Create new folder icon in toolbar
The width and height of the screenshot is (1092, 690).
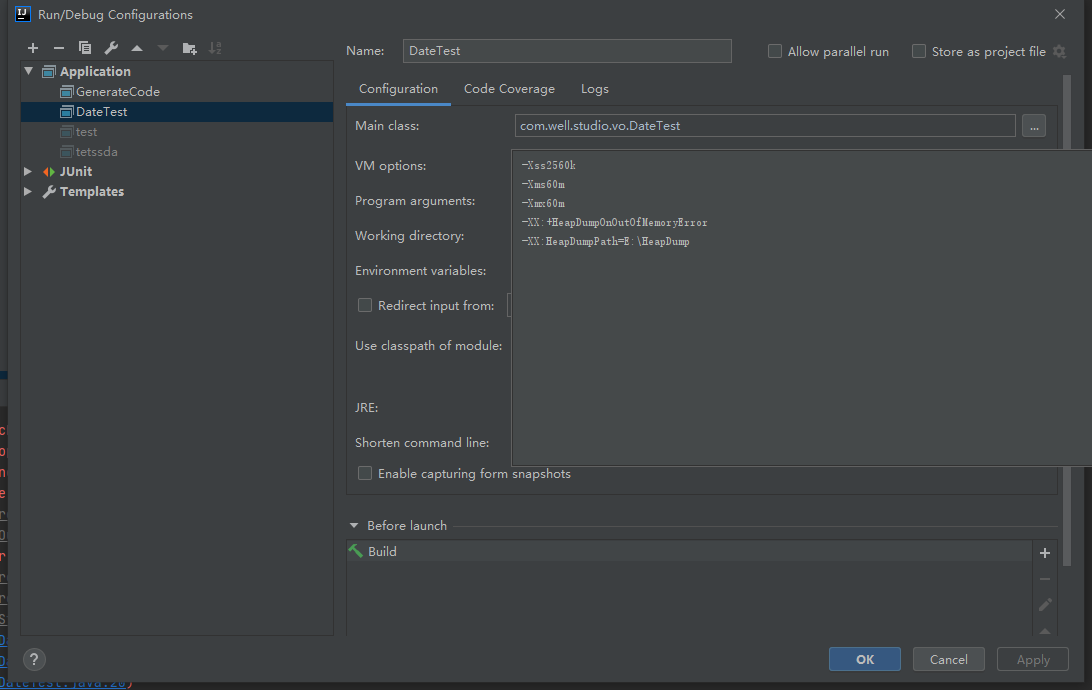coord(189,48)
